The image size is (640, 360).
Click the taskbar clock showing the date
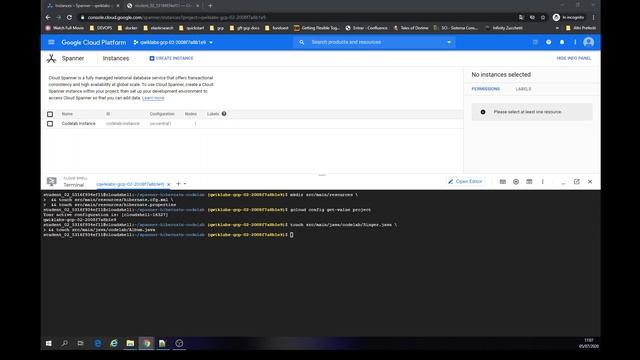[x=589, y=343]
